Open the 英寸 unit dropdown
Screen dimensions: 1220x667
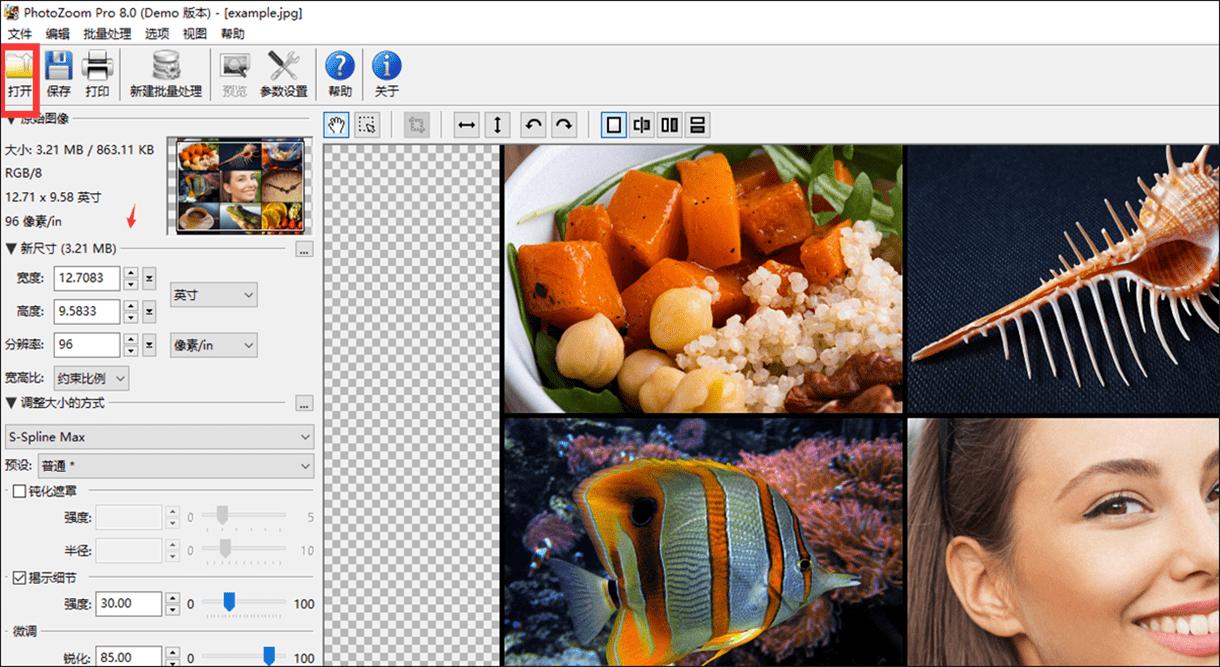[214, 295]
